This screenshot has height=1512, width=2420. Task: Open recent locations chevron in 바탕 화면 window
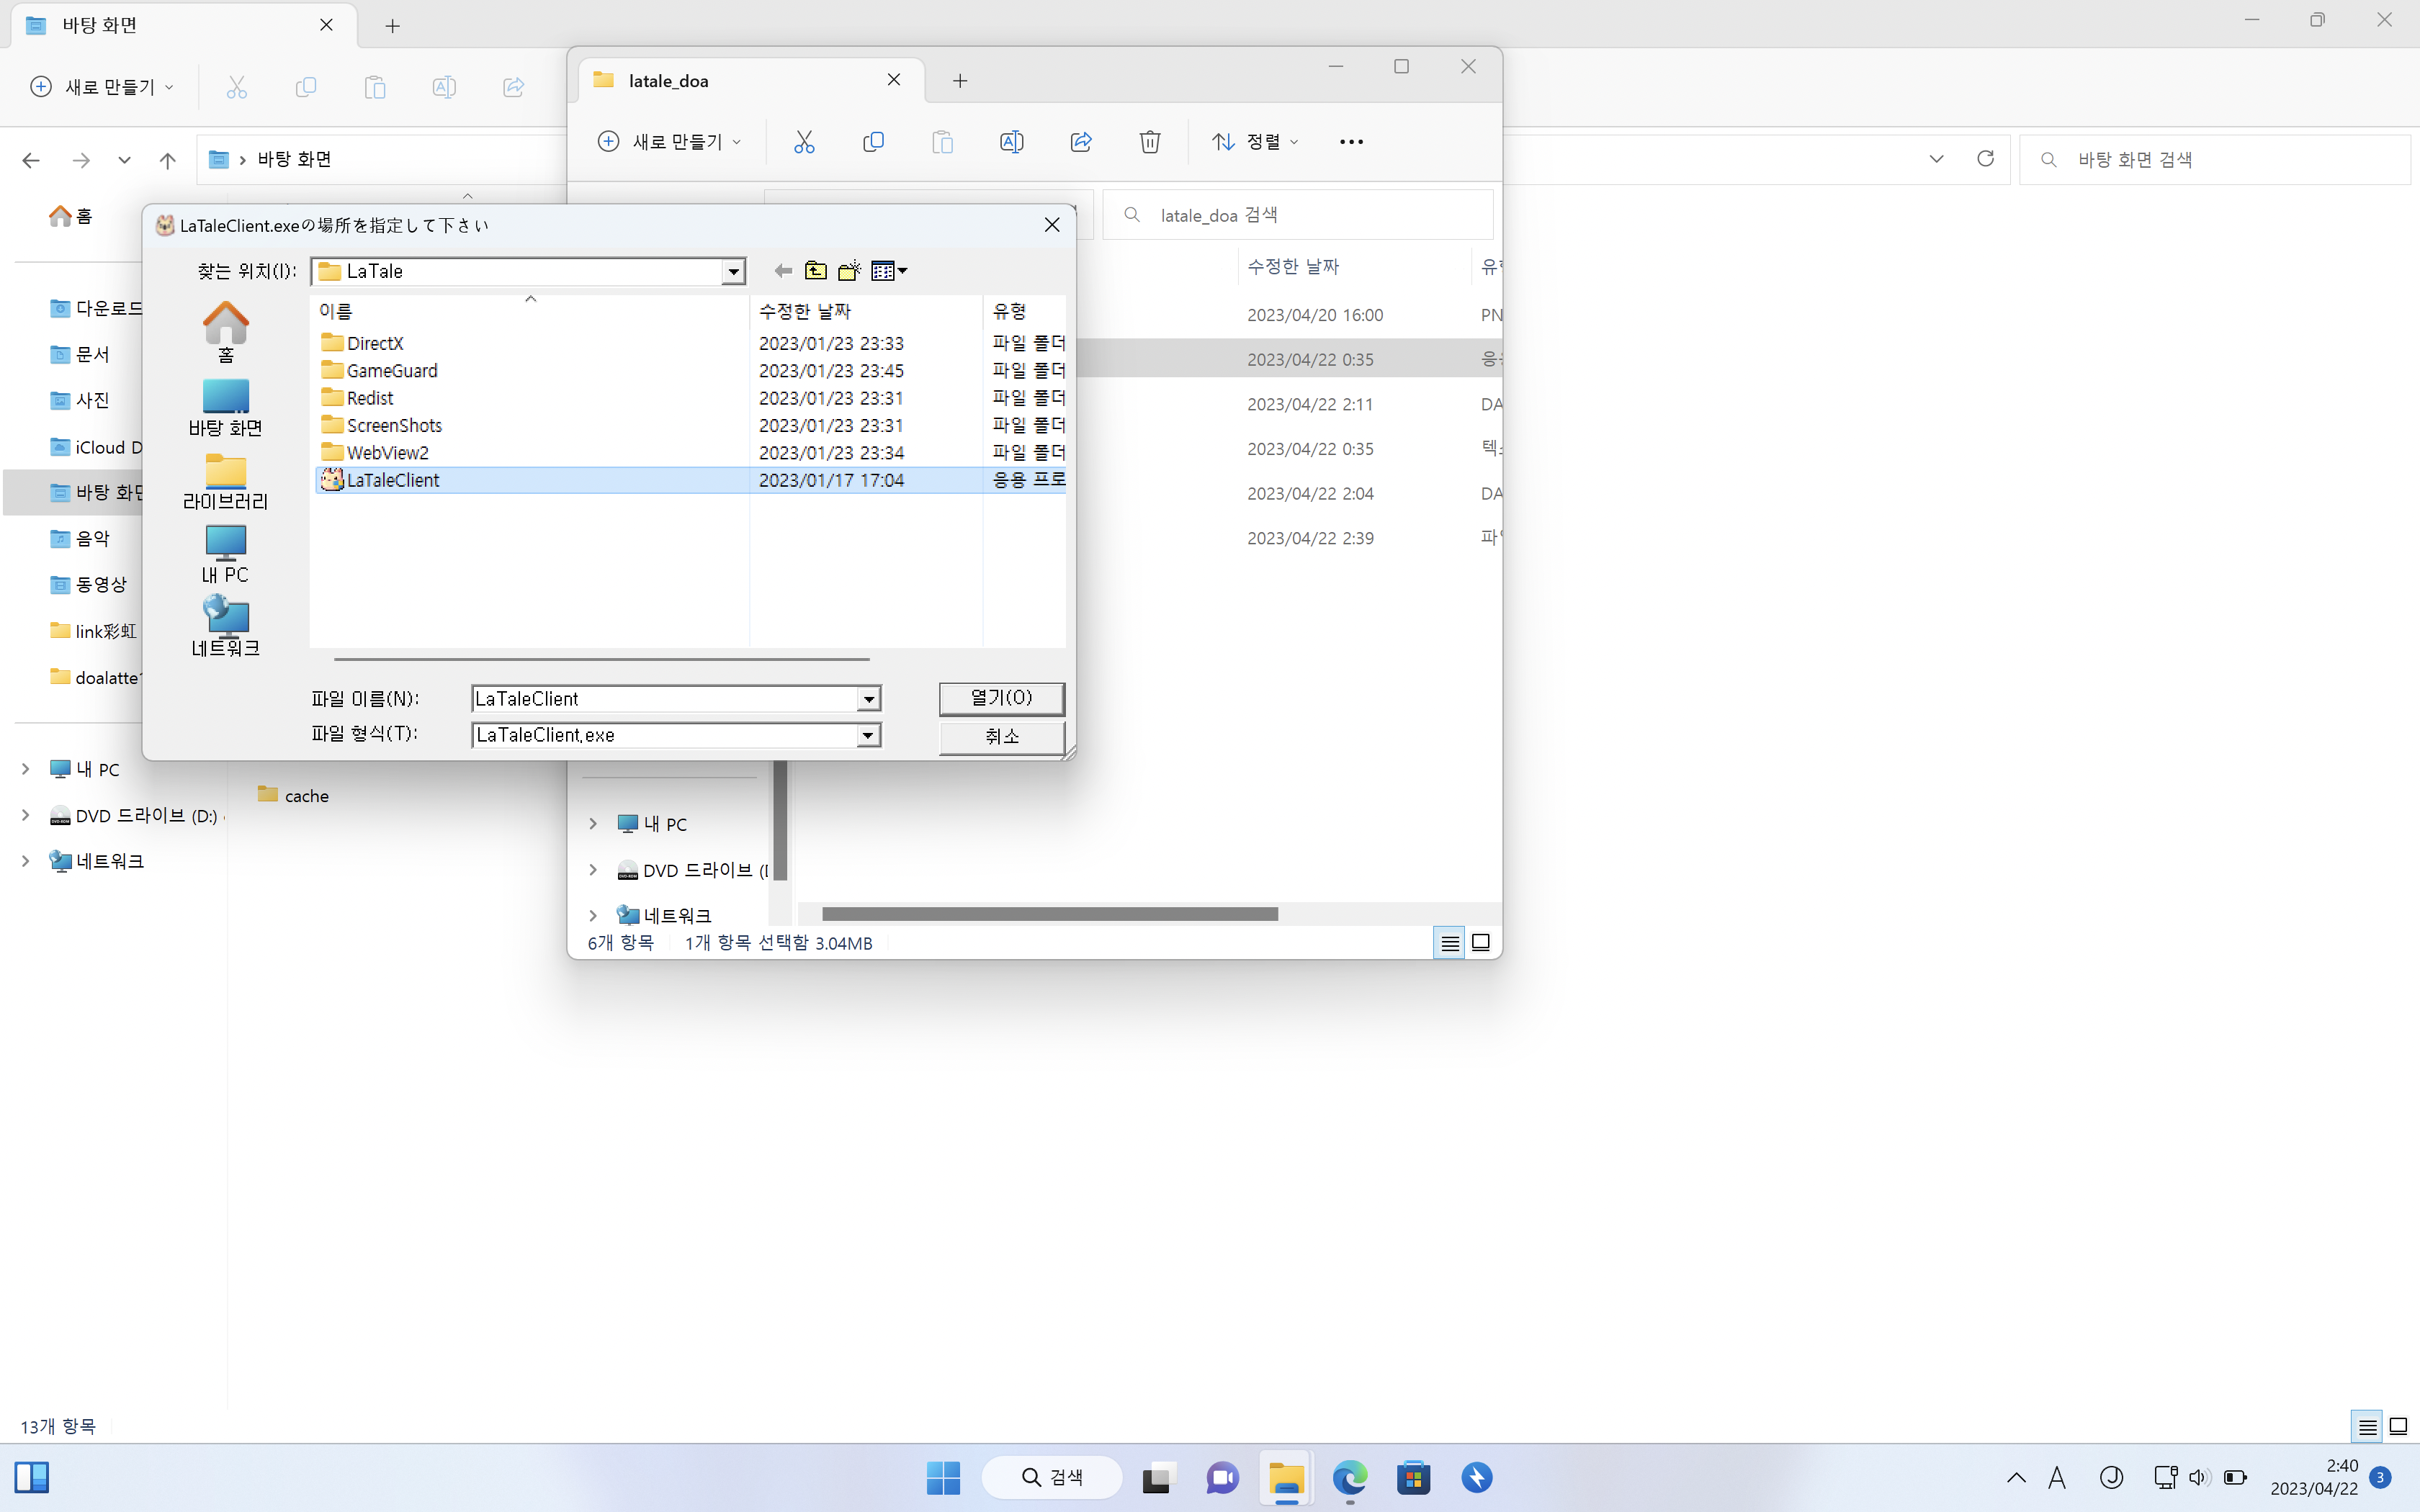[x=124, y=160]
